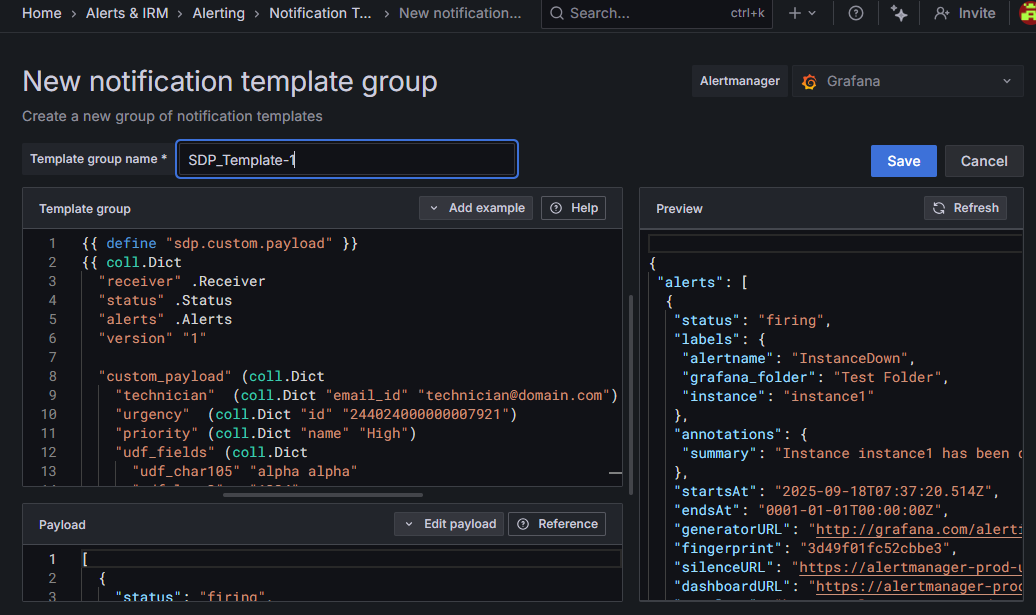Click the plus icon to create new item
Image resolution: width=1036 pixels, height=615 pixels.
click(x=793, y=13)
